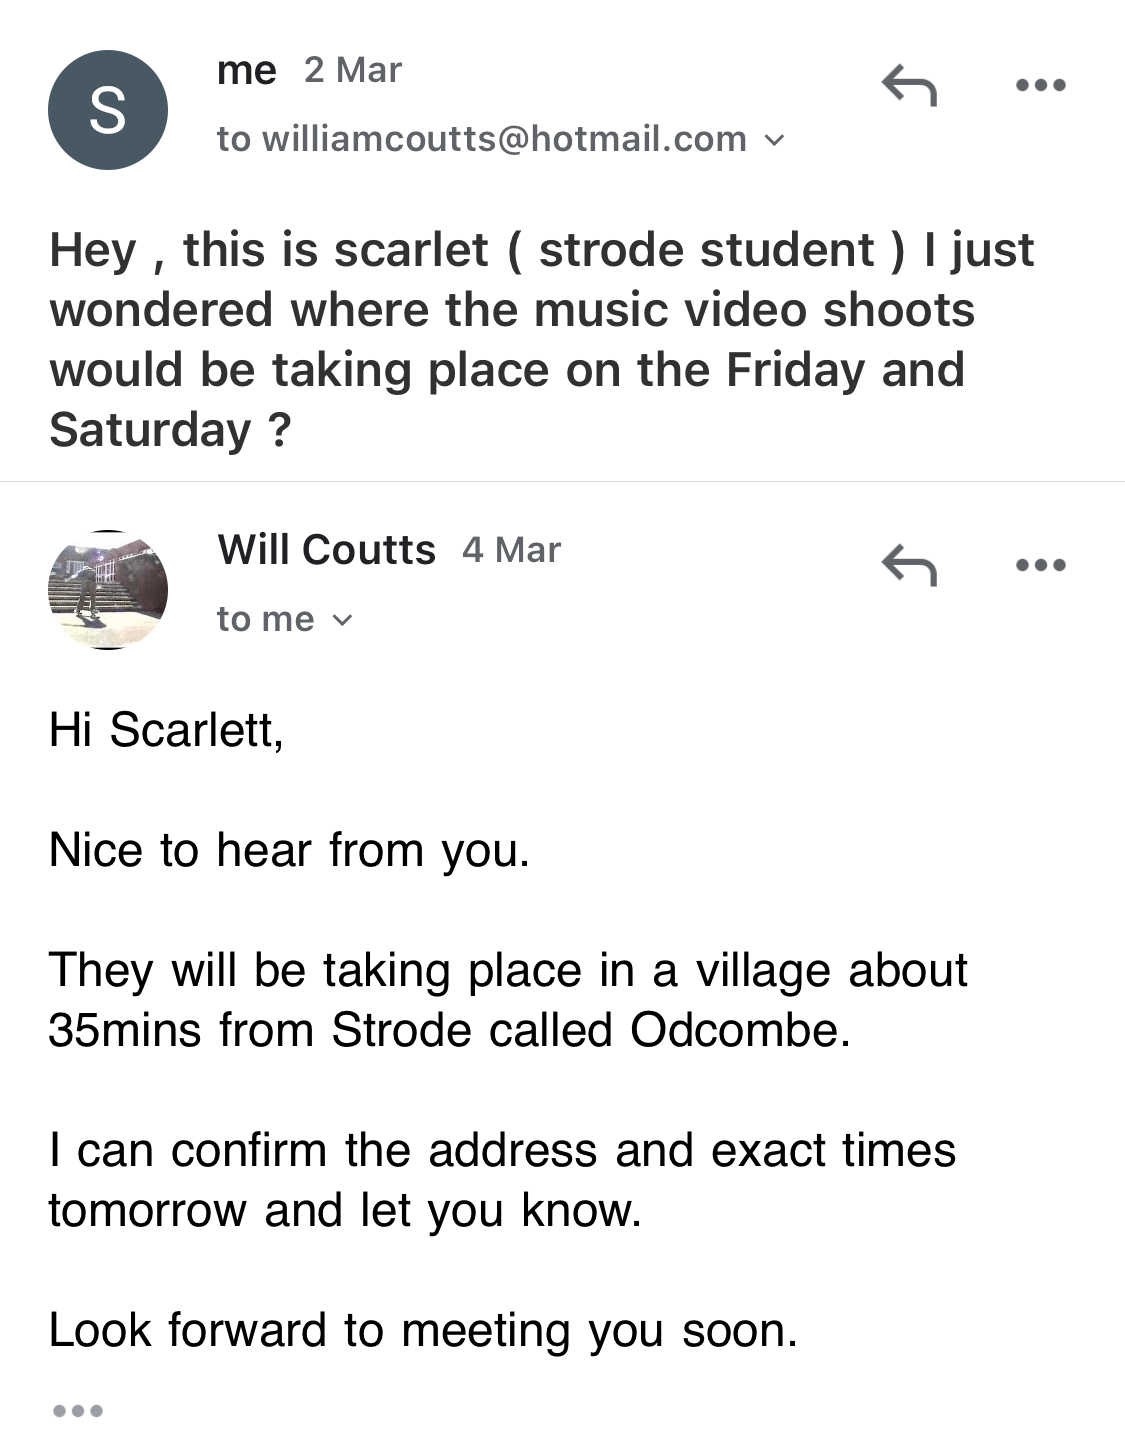Select the Will Coutts sender name
Screen dimensions: 1125x1455
tap(326, 550)
